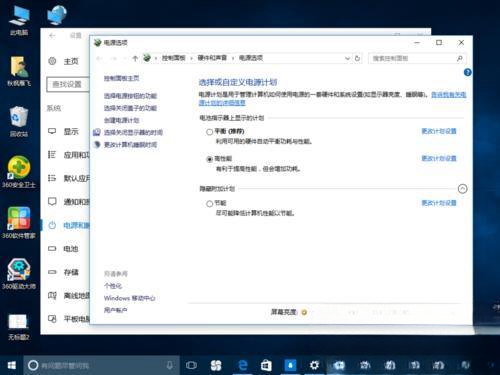Open the Windows Start menu
The height and width of the screenshot is (375, 500).
click(11, 365)
